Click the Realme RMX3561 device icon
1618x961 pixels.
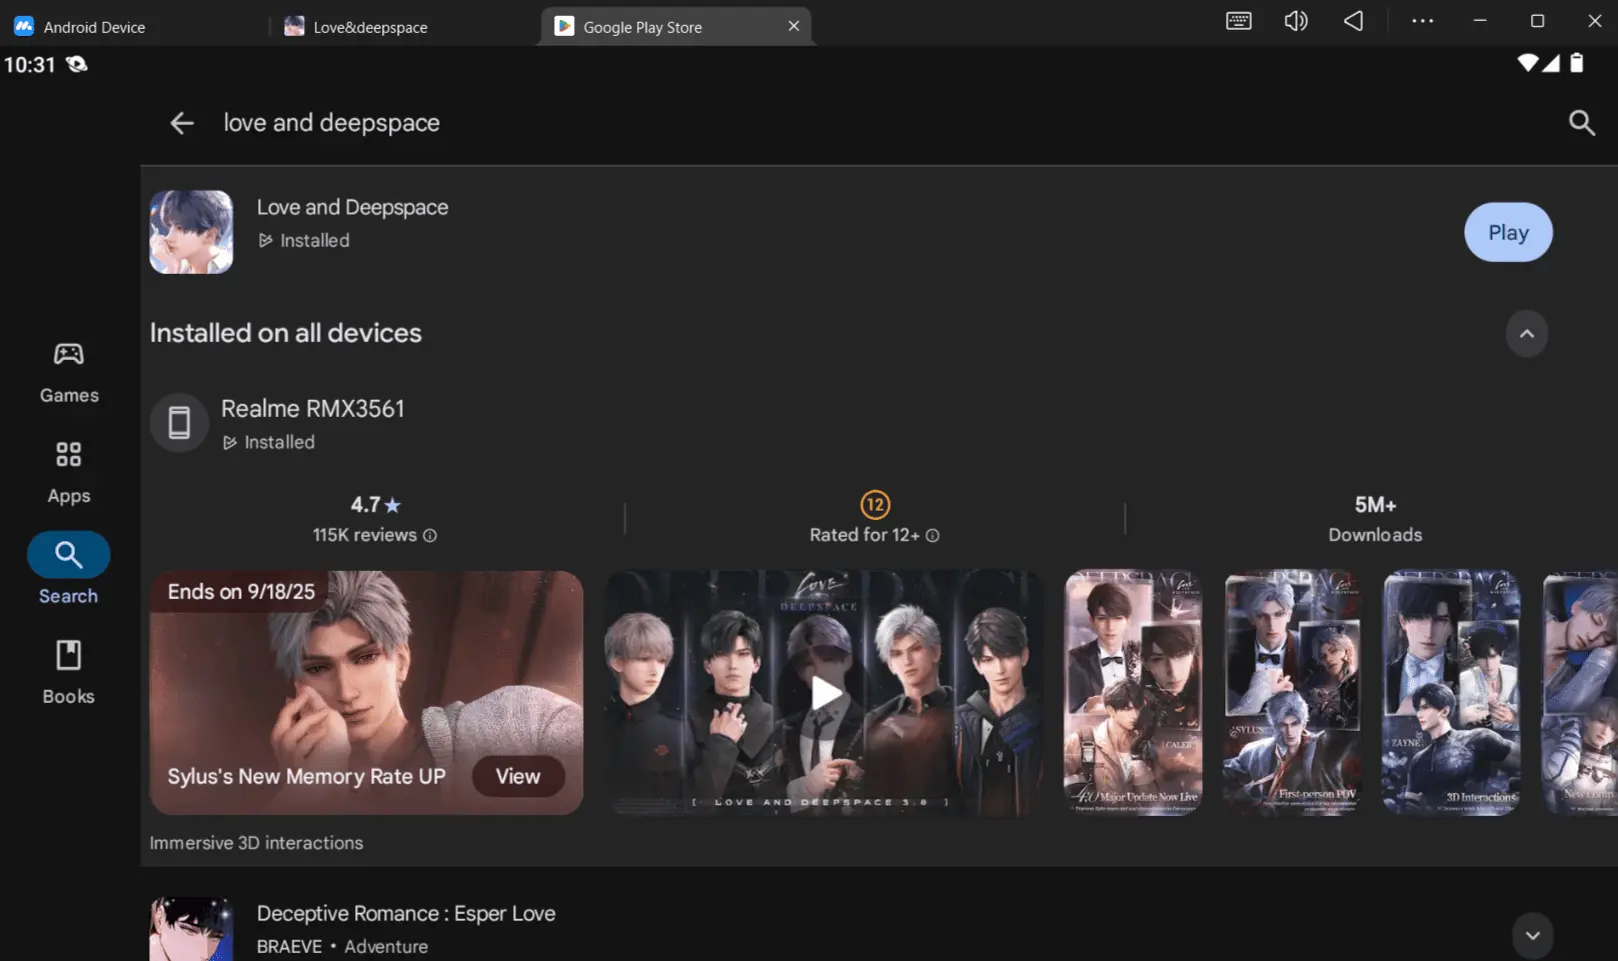point(179,423)
